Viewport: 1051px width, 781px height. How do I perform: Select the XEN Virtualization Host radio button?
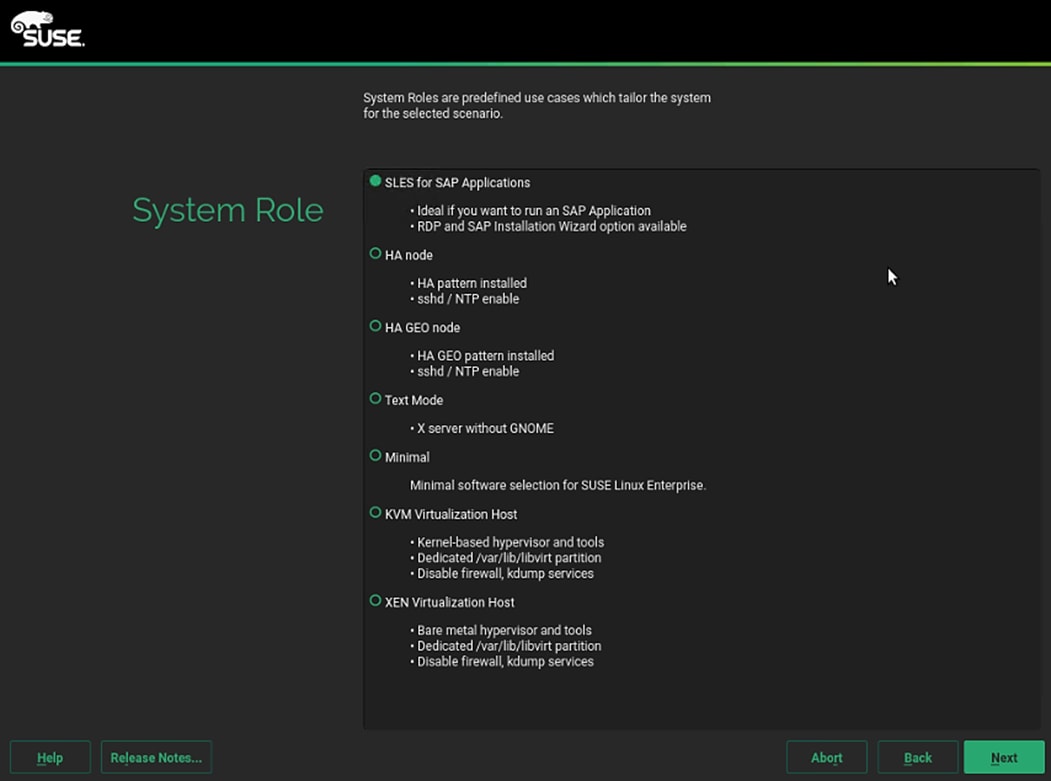(376, 601)
